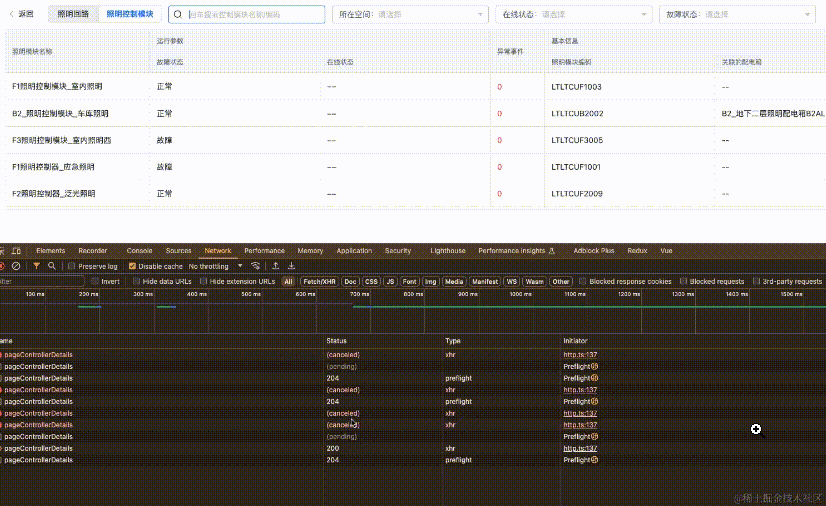Open the Lighthouse tab in DevTools
Image resolution: width=826 pixels, height=506 pixels.
pos(447,251)
